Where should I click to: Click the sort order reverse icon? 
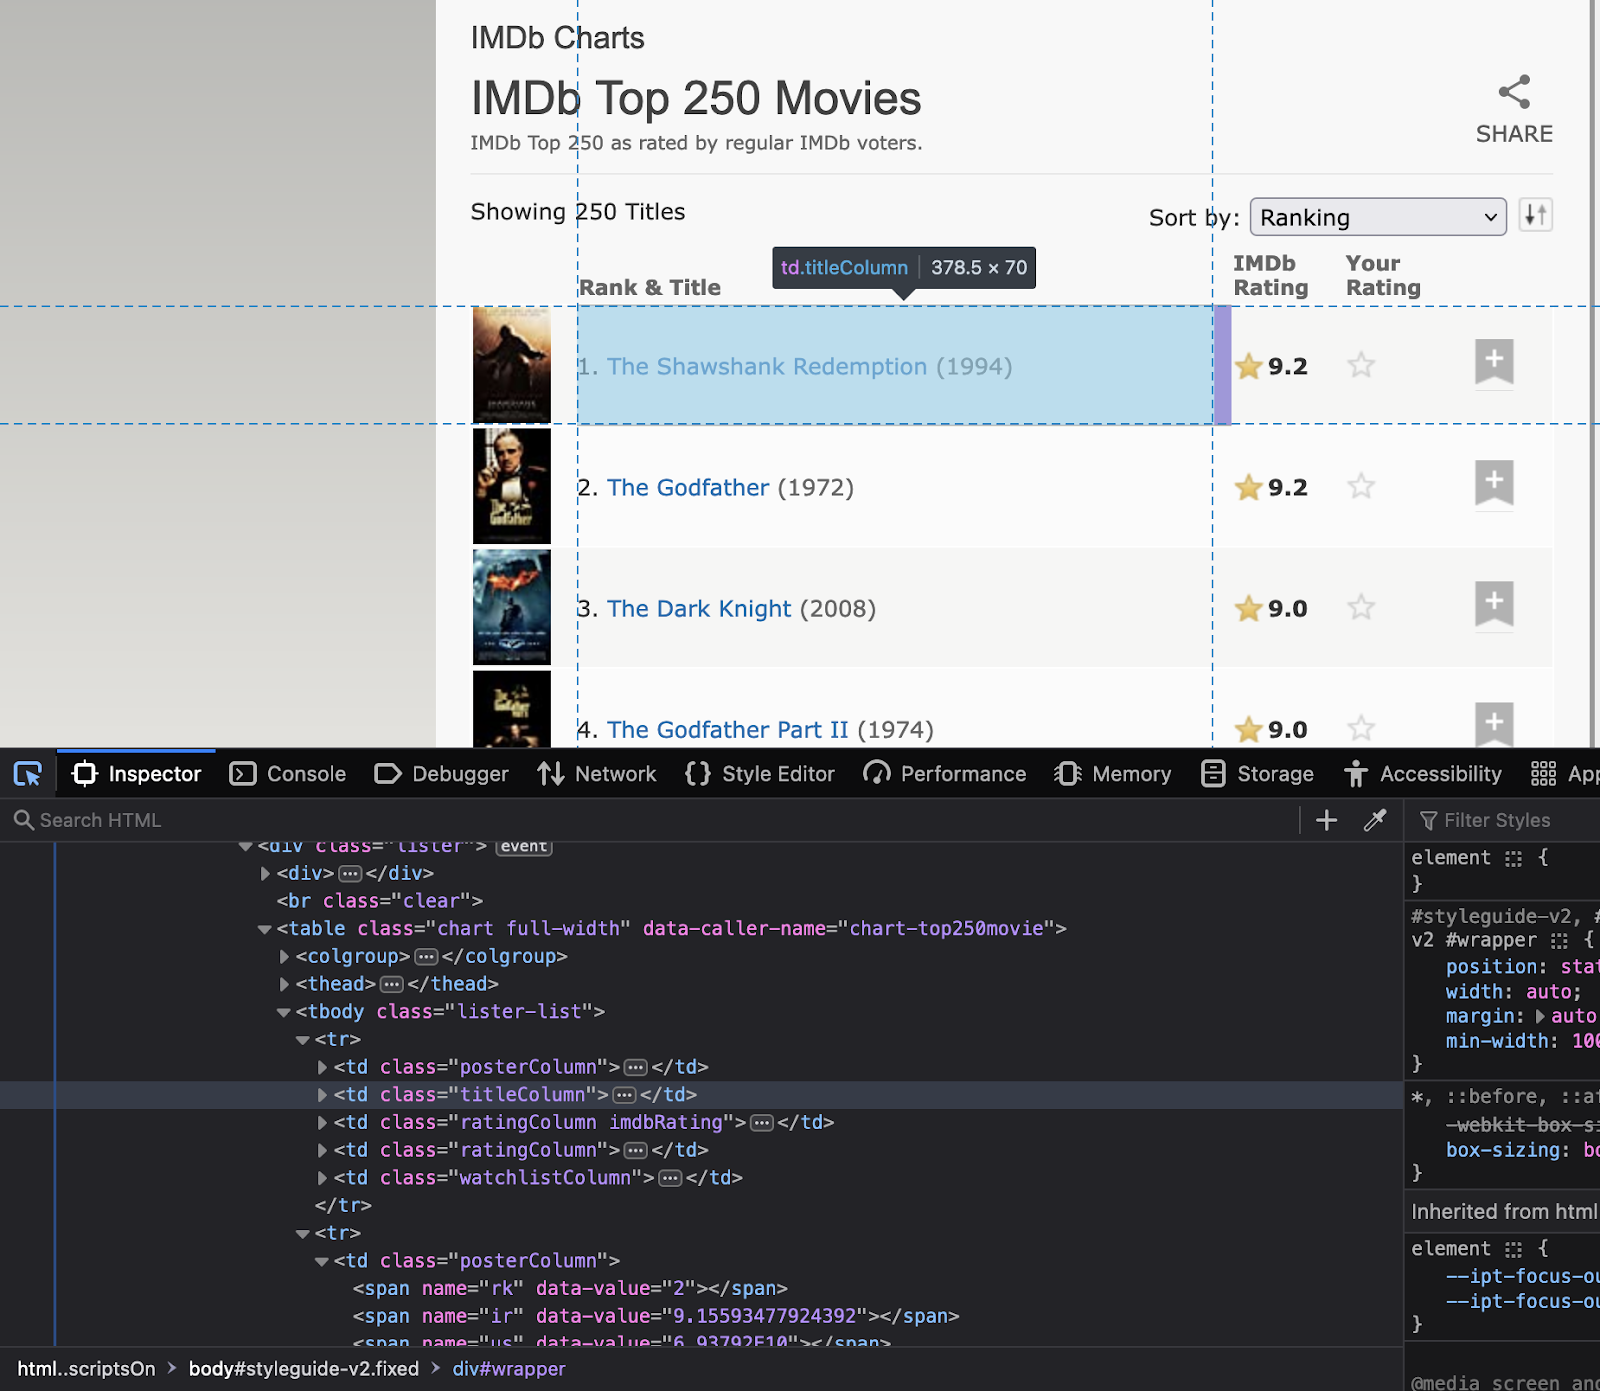1535,216
